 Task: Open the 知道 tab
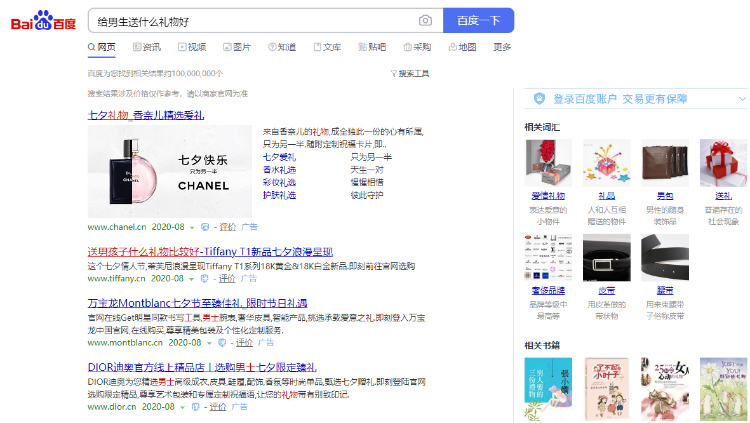point(282,47)
